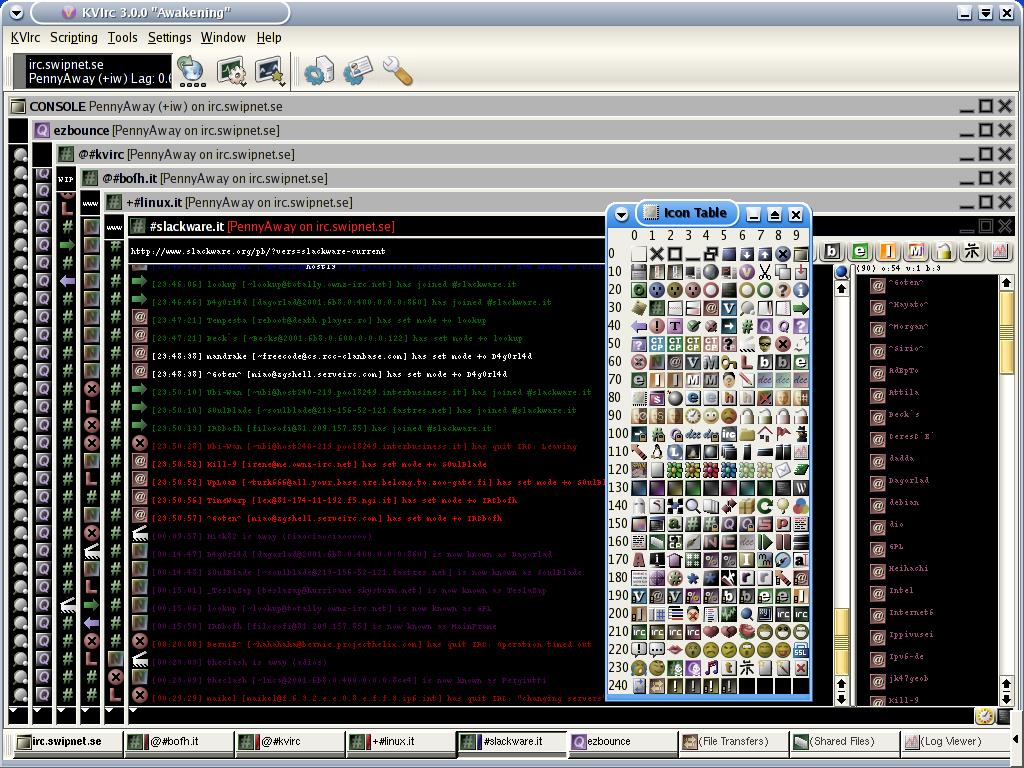
Task: Open the Settings menu
Action: [170, 38]
